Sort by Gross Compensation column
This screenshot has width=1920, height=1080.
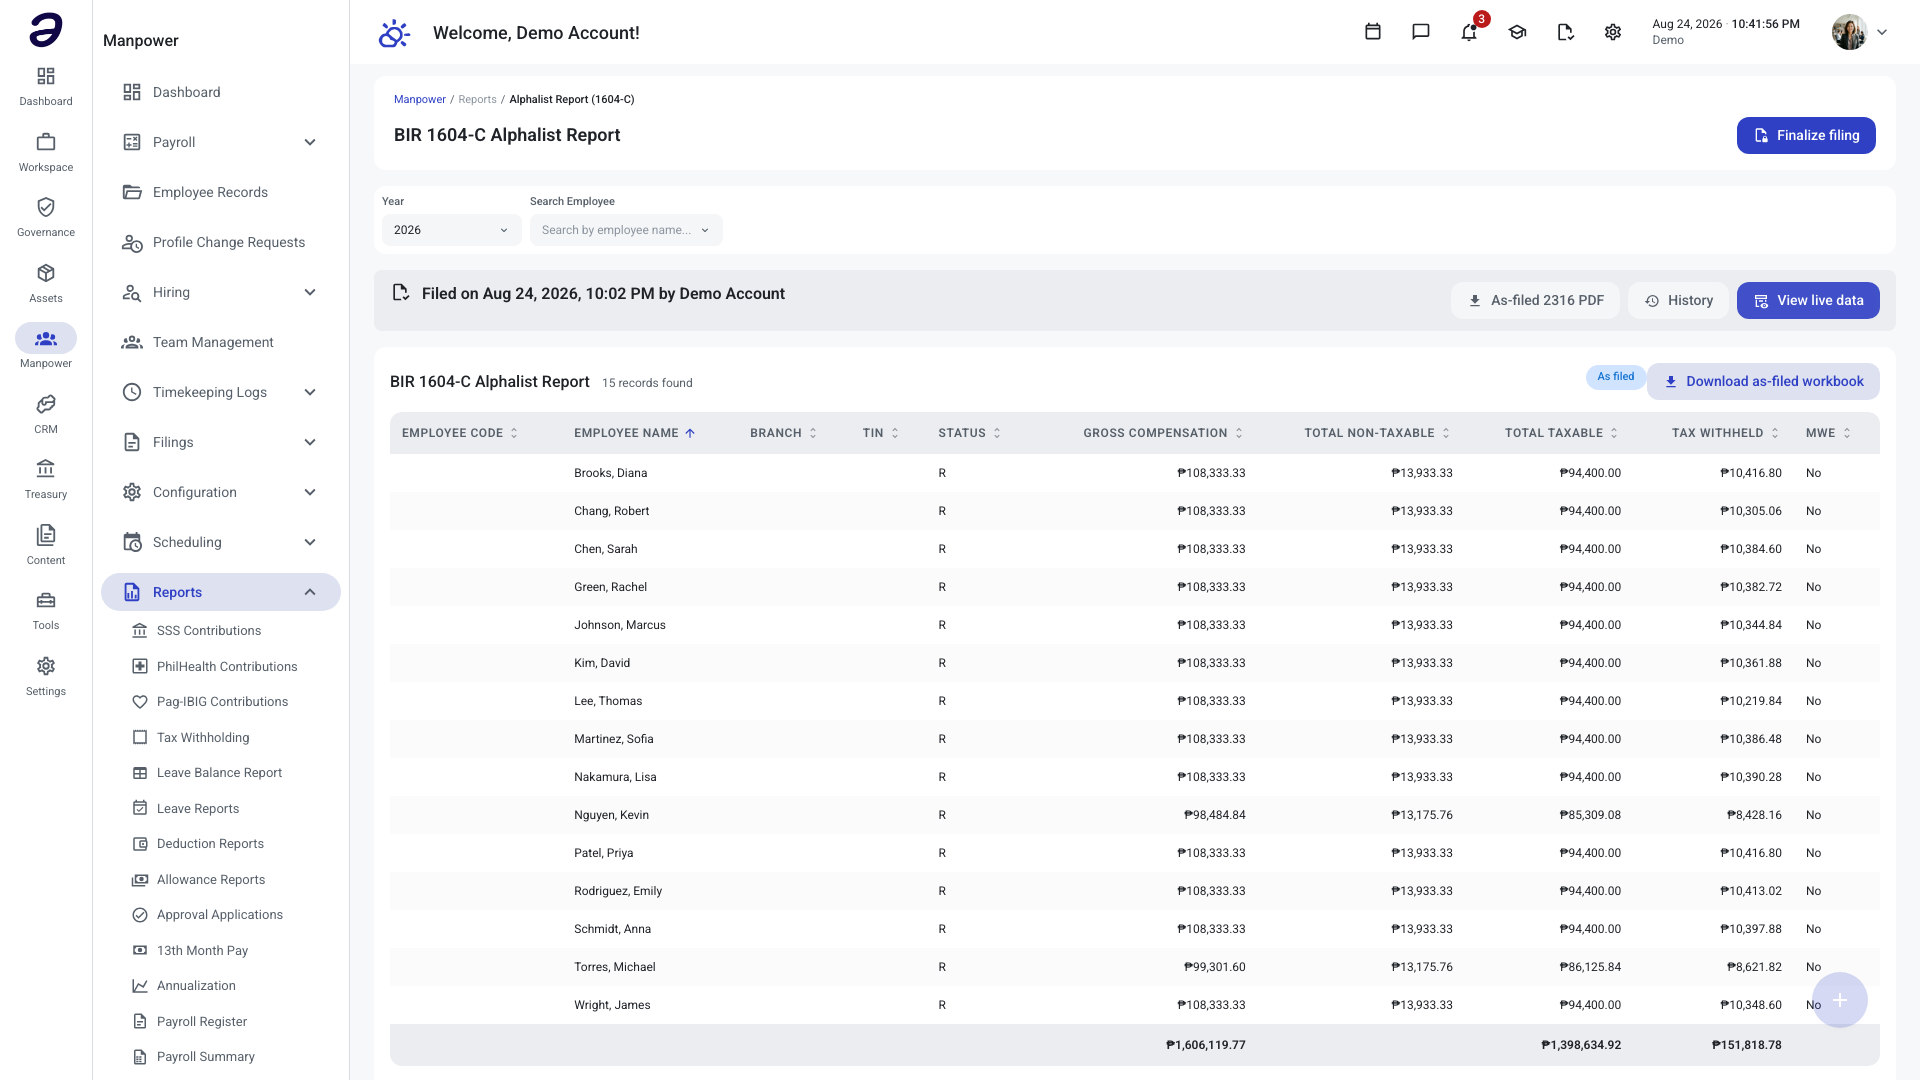pyautogui.click(x=1163, y=433)
